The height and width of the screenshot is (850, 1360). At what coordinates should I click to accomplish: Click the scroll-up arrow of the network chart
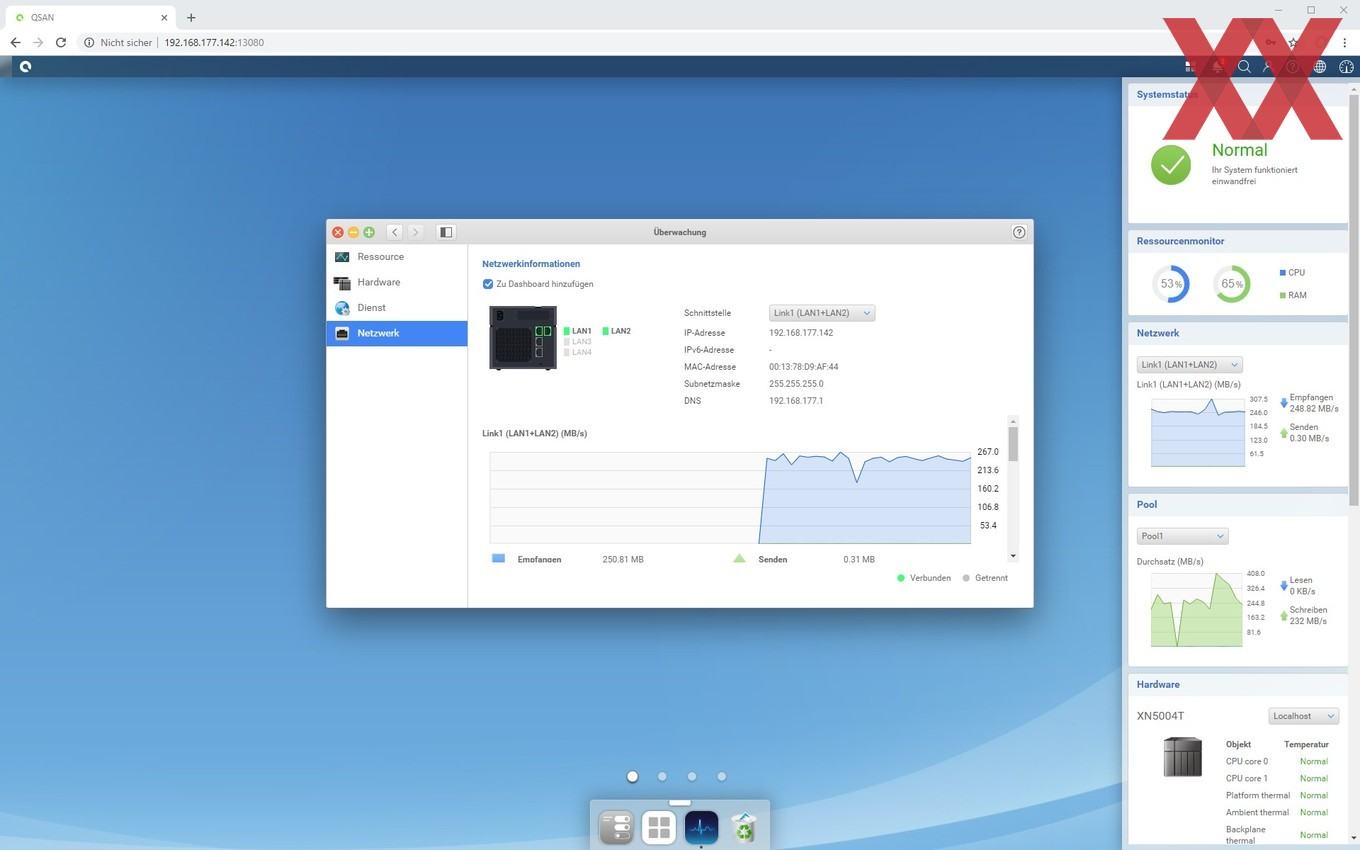click(x=1013, y=421)
